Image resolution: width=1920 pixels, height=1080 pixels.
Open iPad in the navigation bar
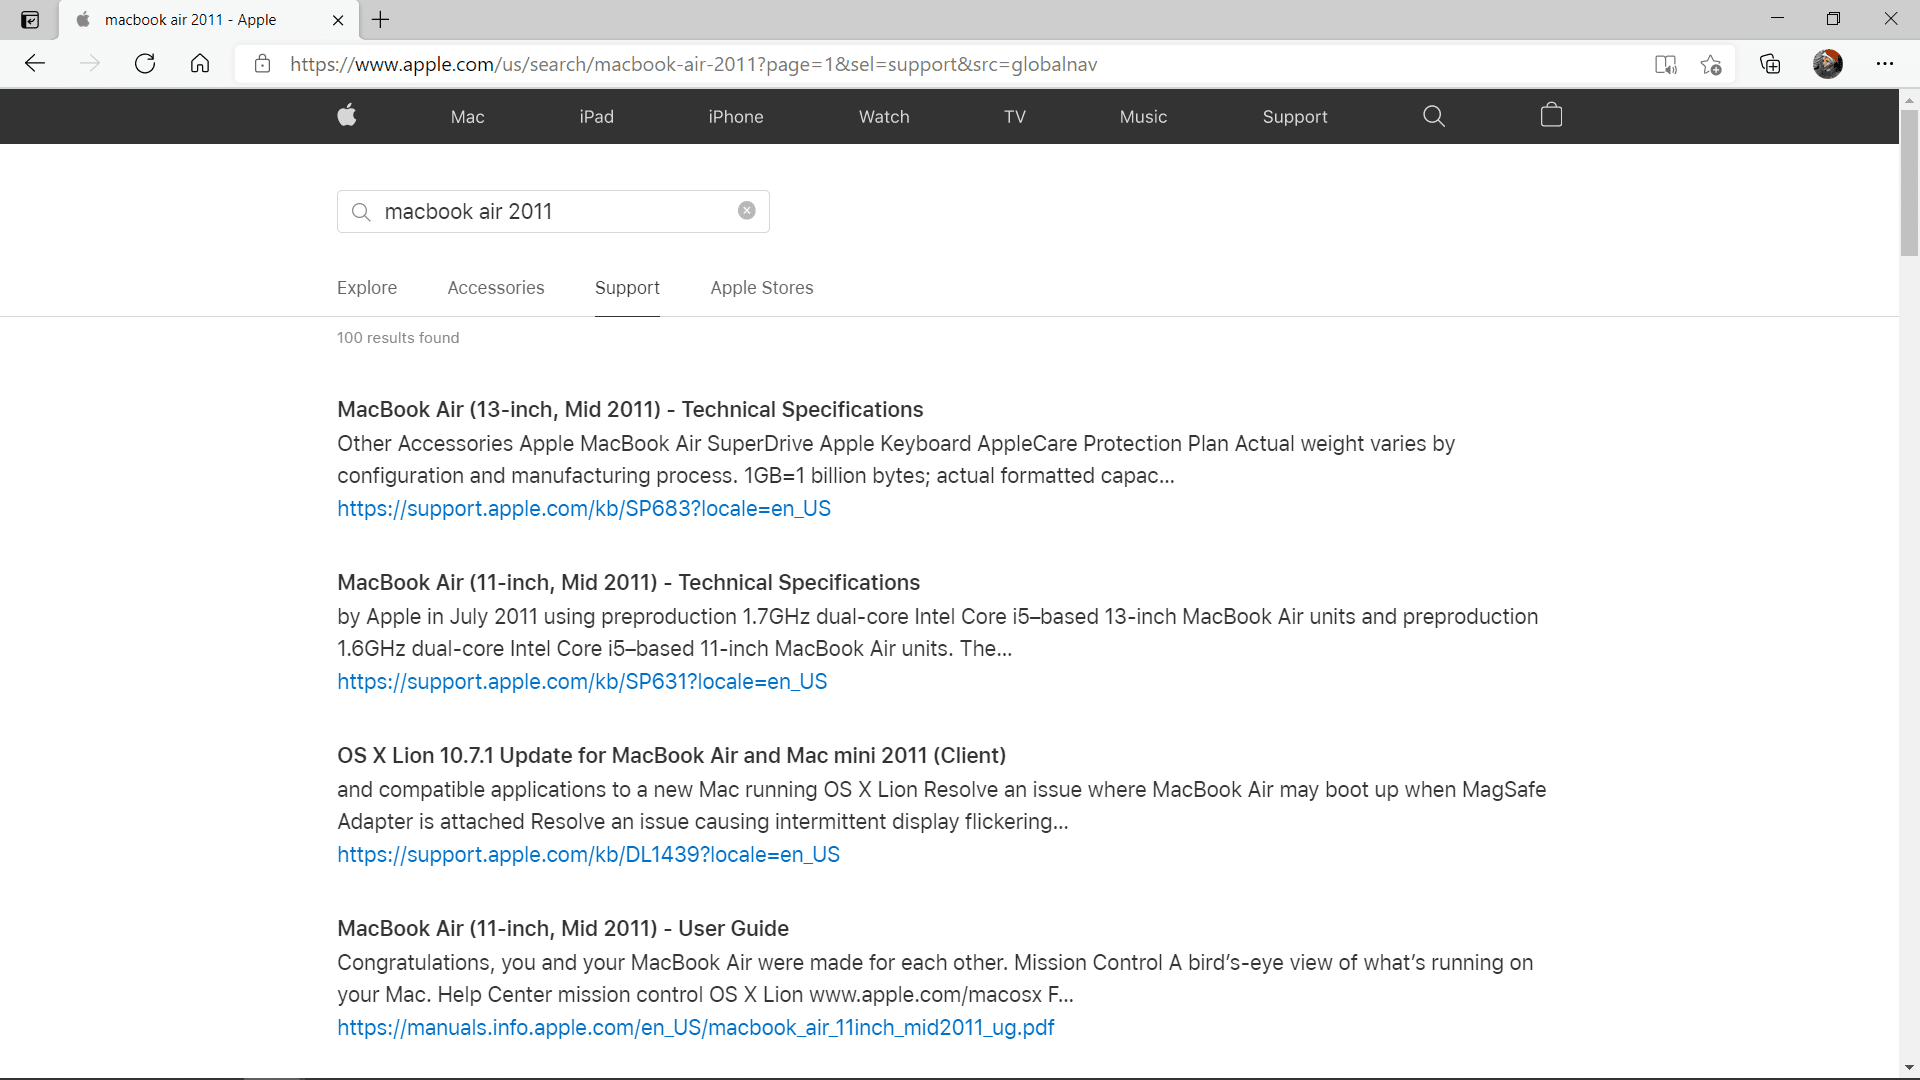coord(597,117)
